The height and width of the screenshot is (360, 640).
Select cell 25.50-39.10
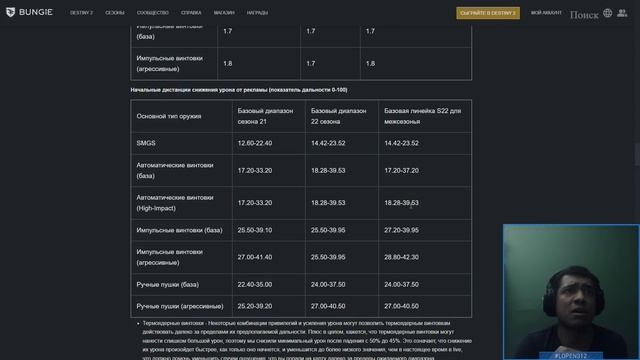pos(255,230)
